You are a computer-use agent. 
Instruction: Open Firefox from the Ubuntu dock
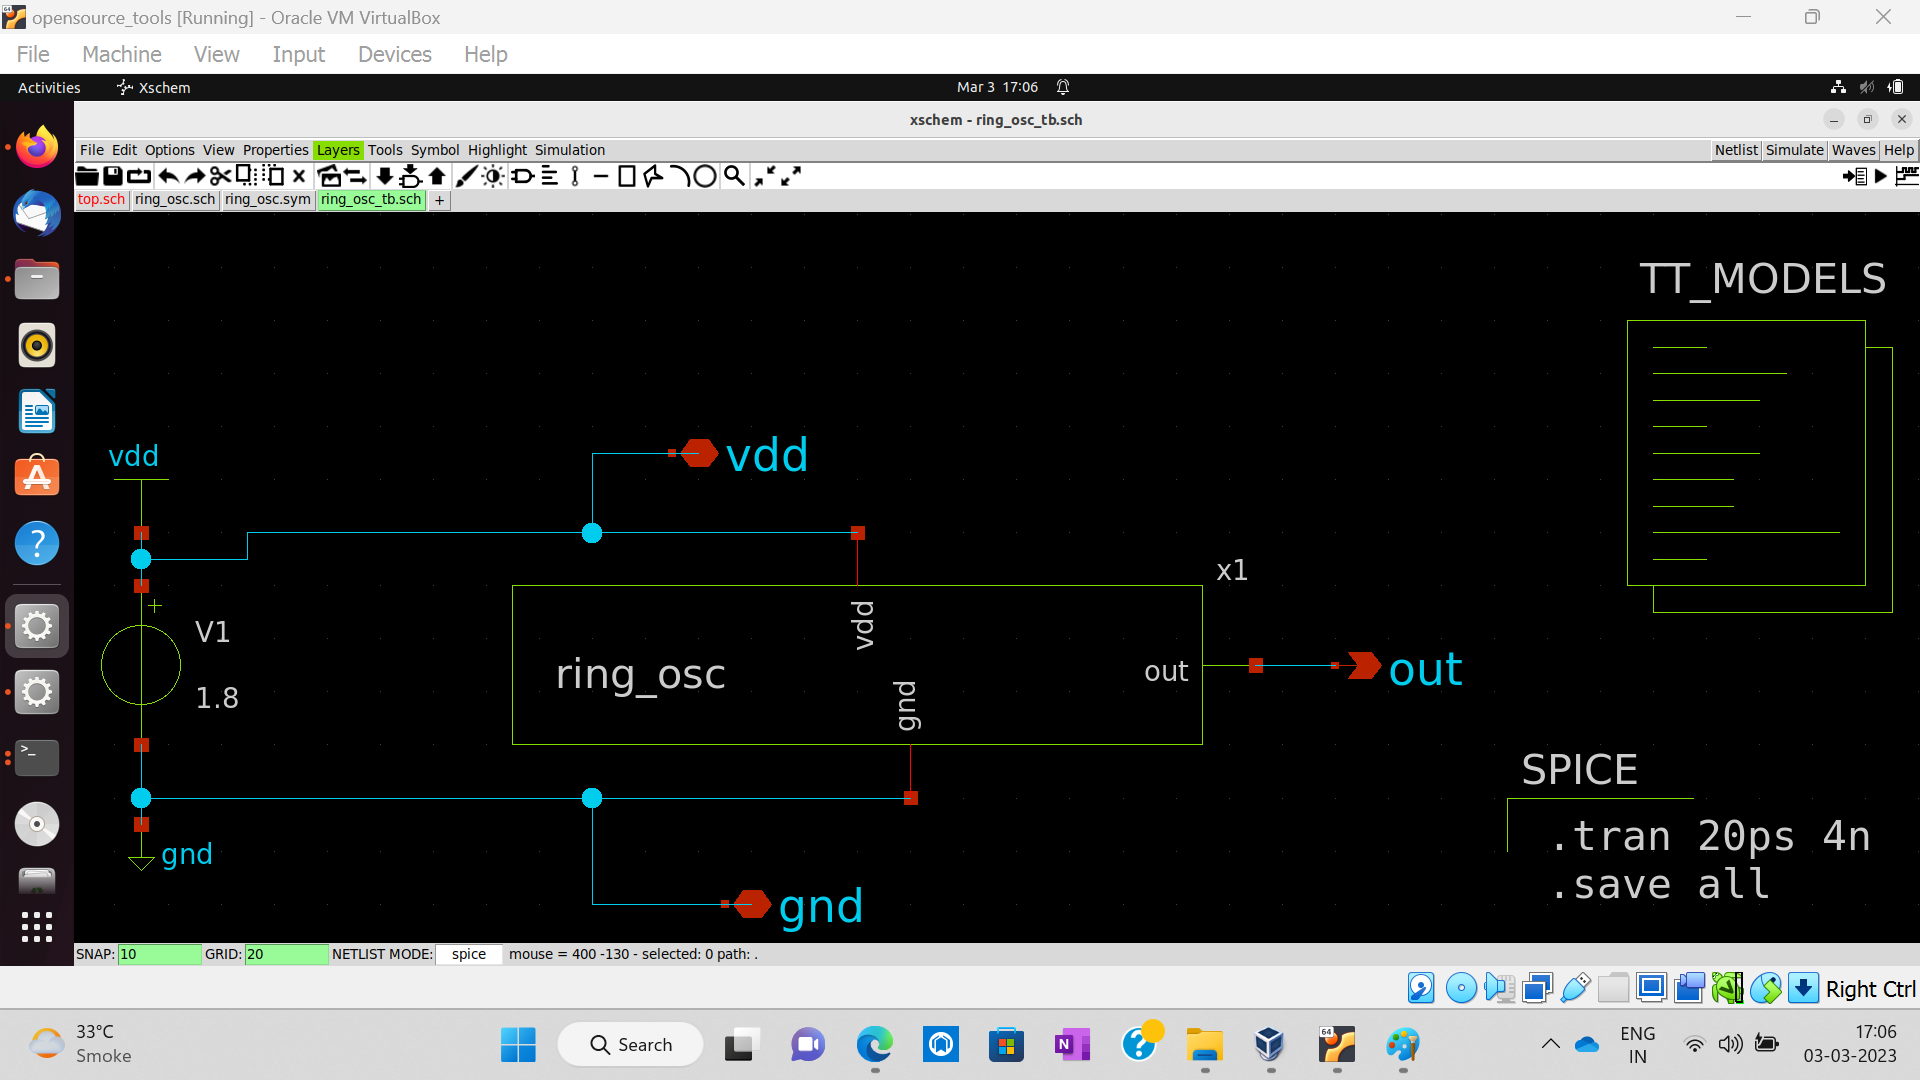pos(37,148)
